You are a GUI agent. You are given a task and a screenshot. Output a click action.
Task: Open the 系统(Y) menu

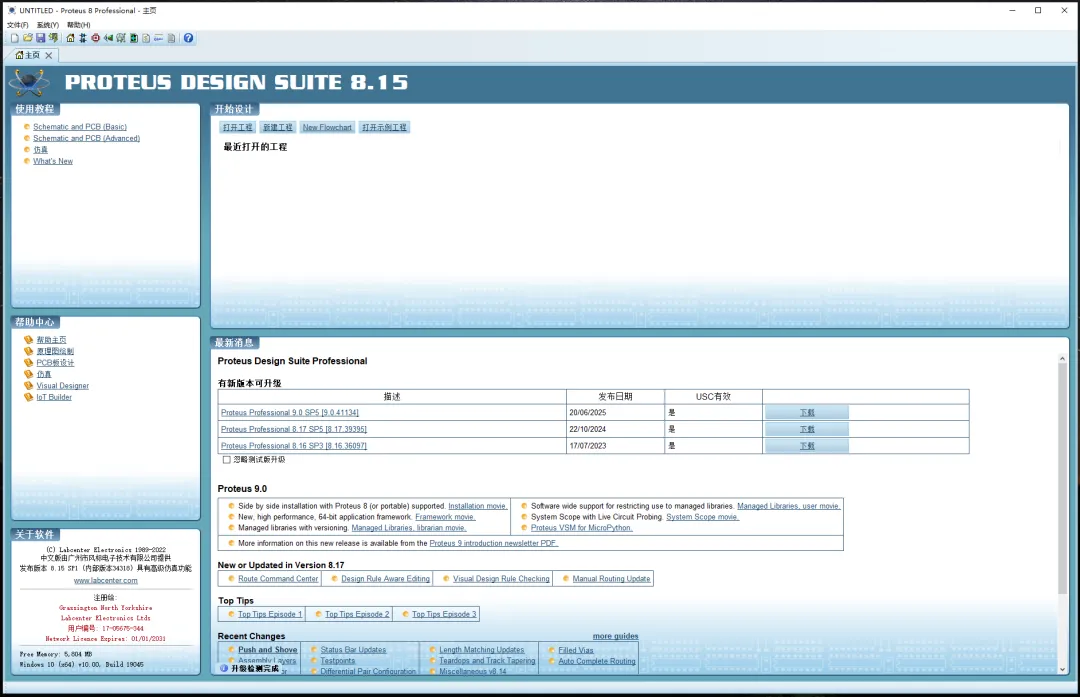click(48, 25)
